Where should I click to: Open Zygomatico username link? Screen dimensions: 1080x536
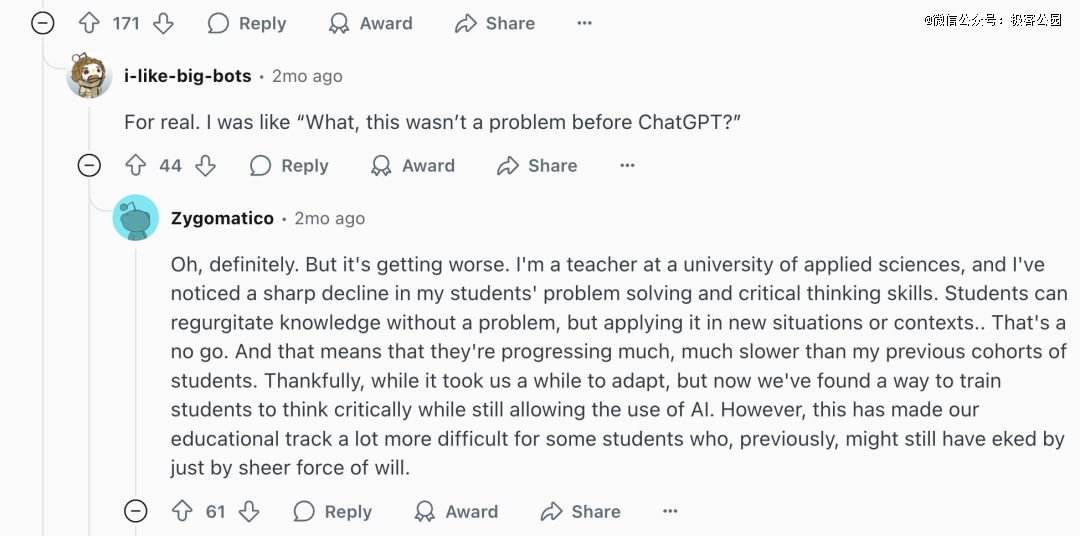[222, 218]
